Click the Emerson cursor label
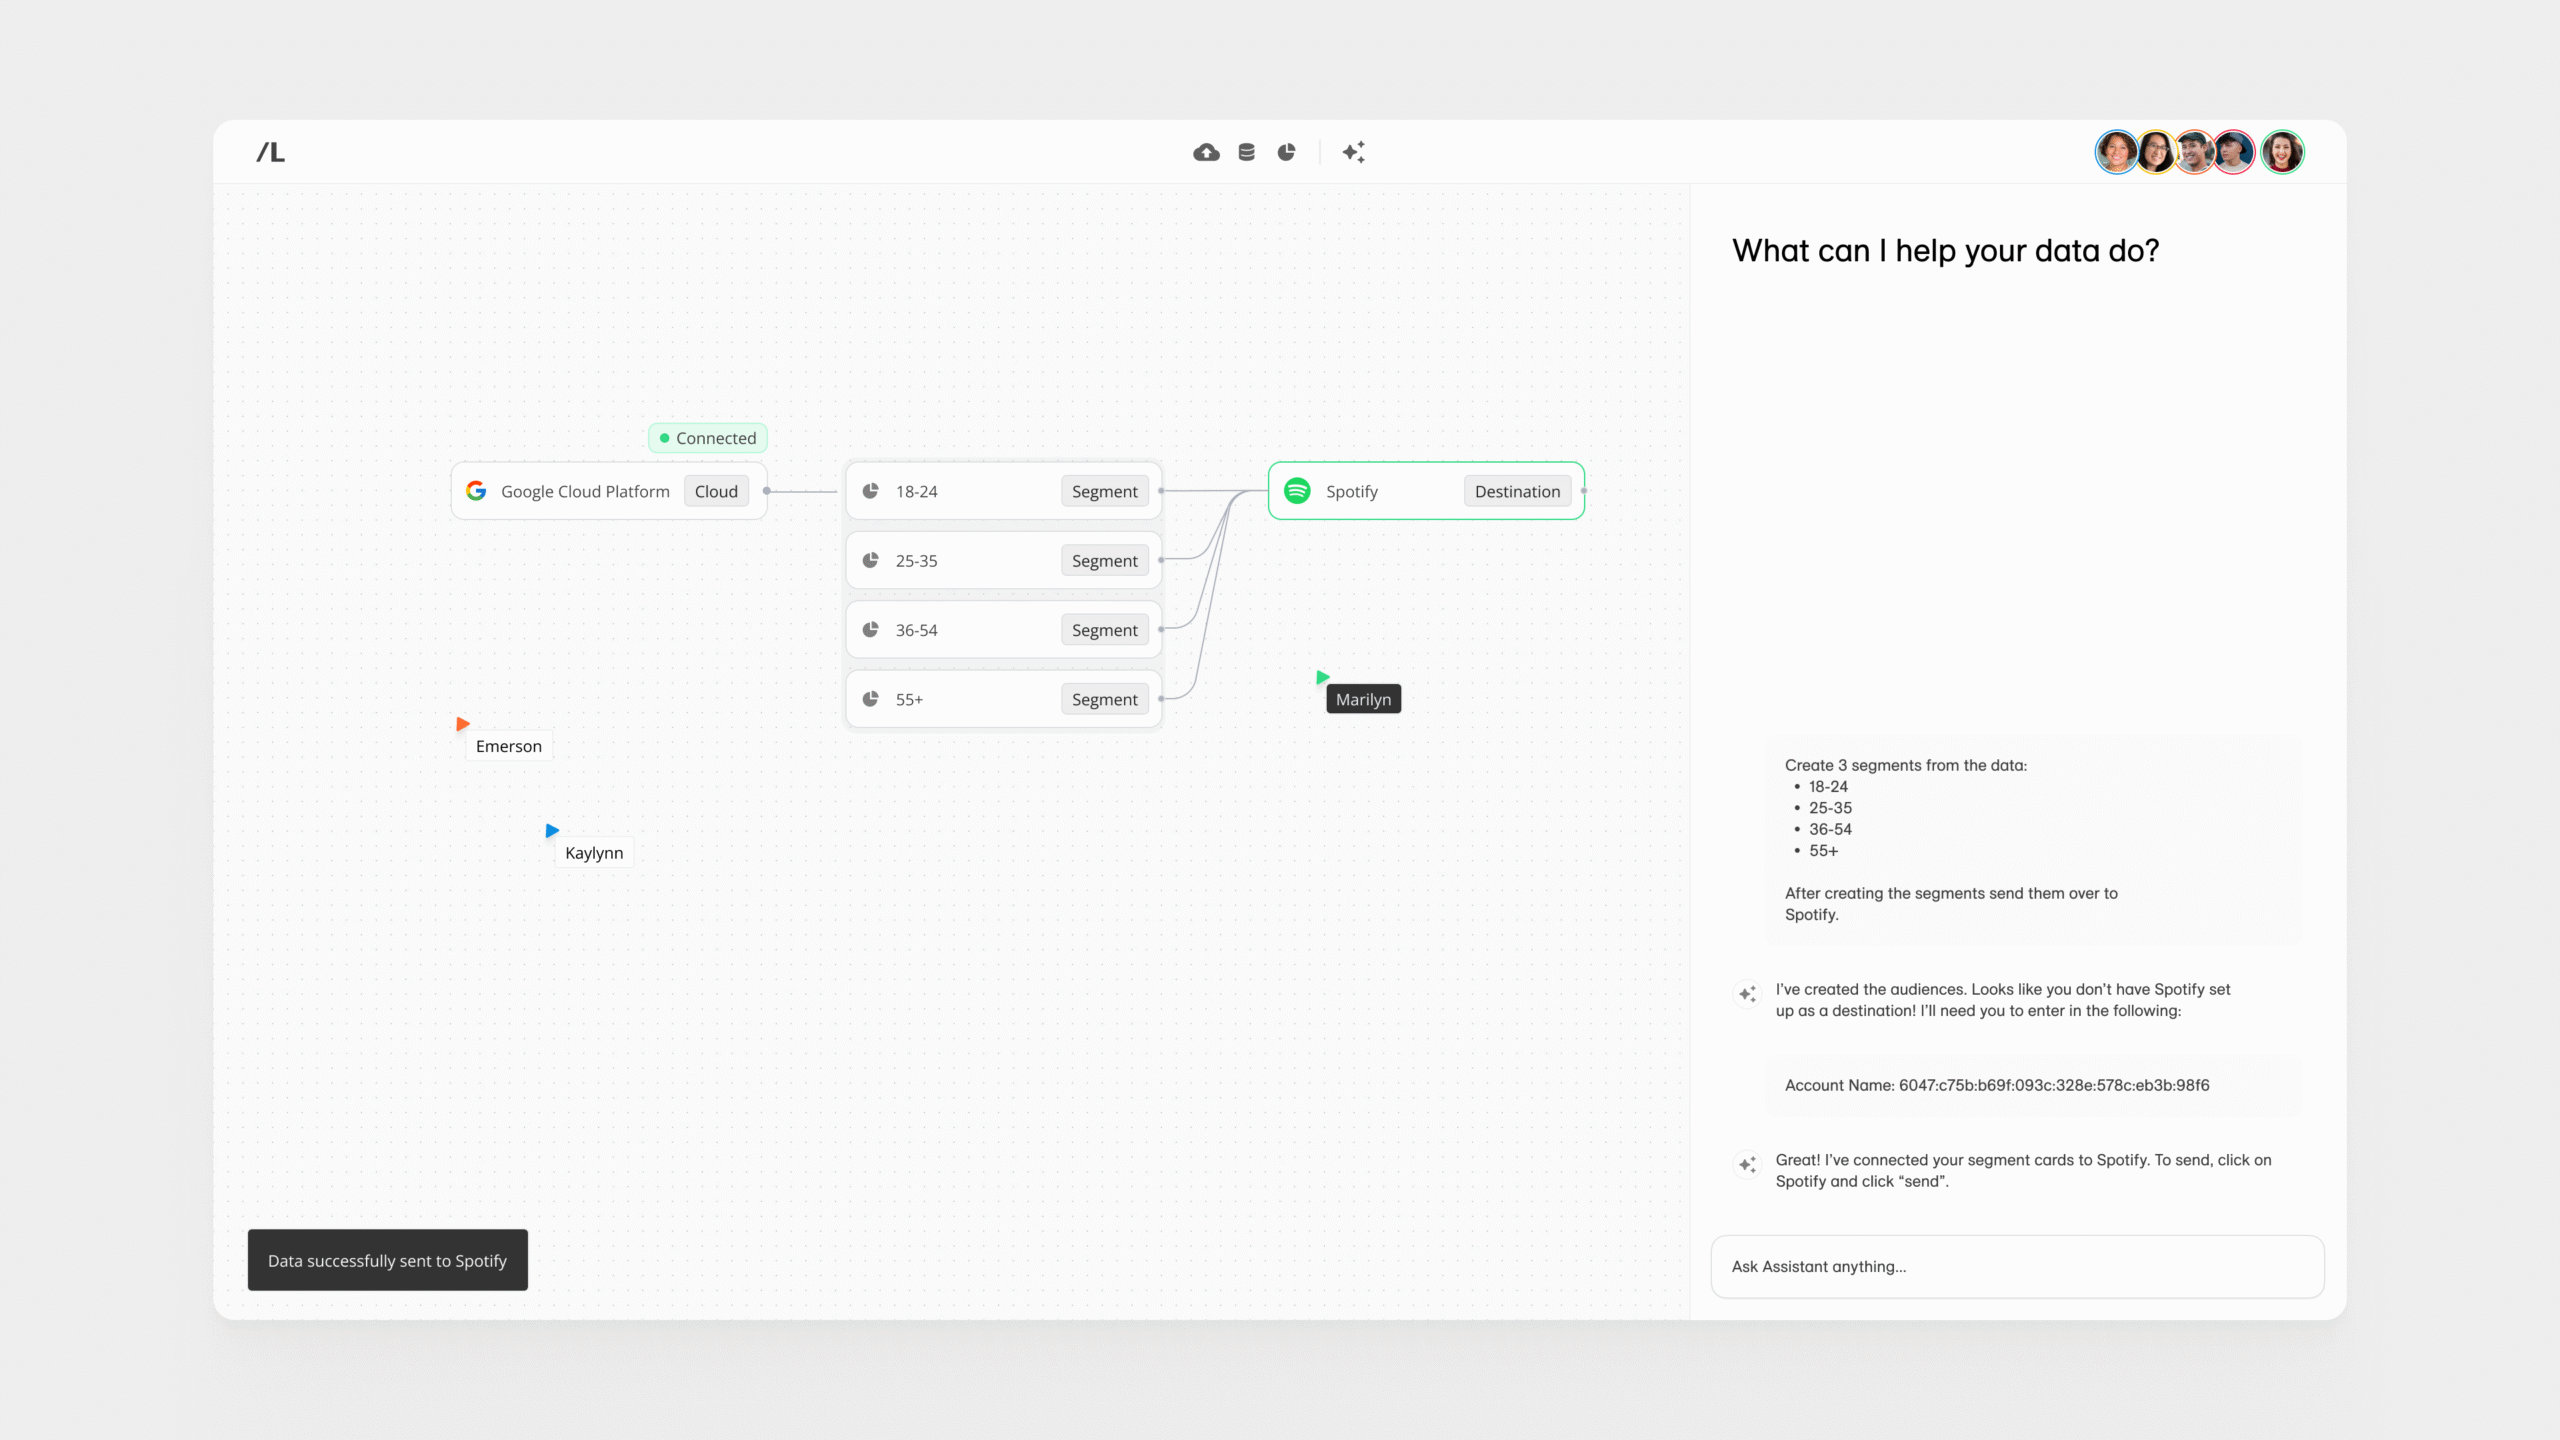2560x1440 pixels. coord(508,746)
